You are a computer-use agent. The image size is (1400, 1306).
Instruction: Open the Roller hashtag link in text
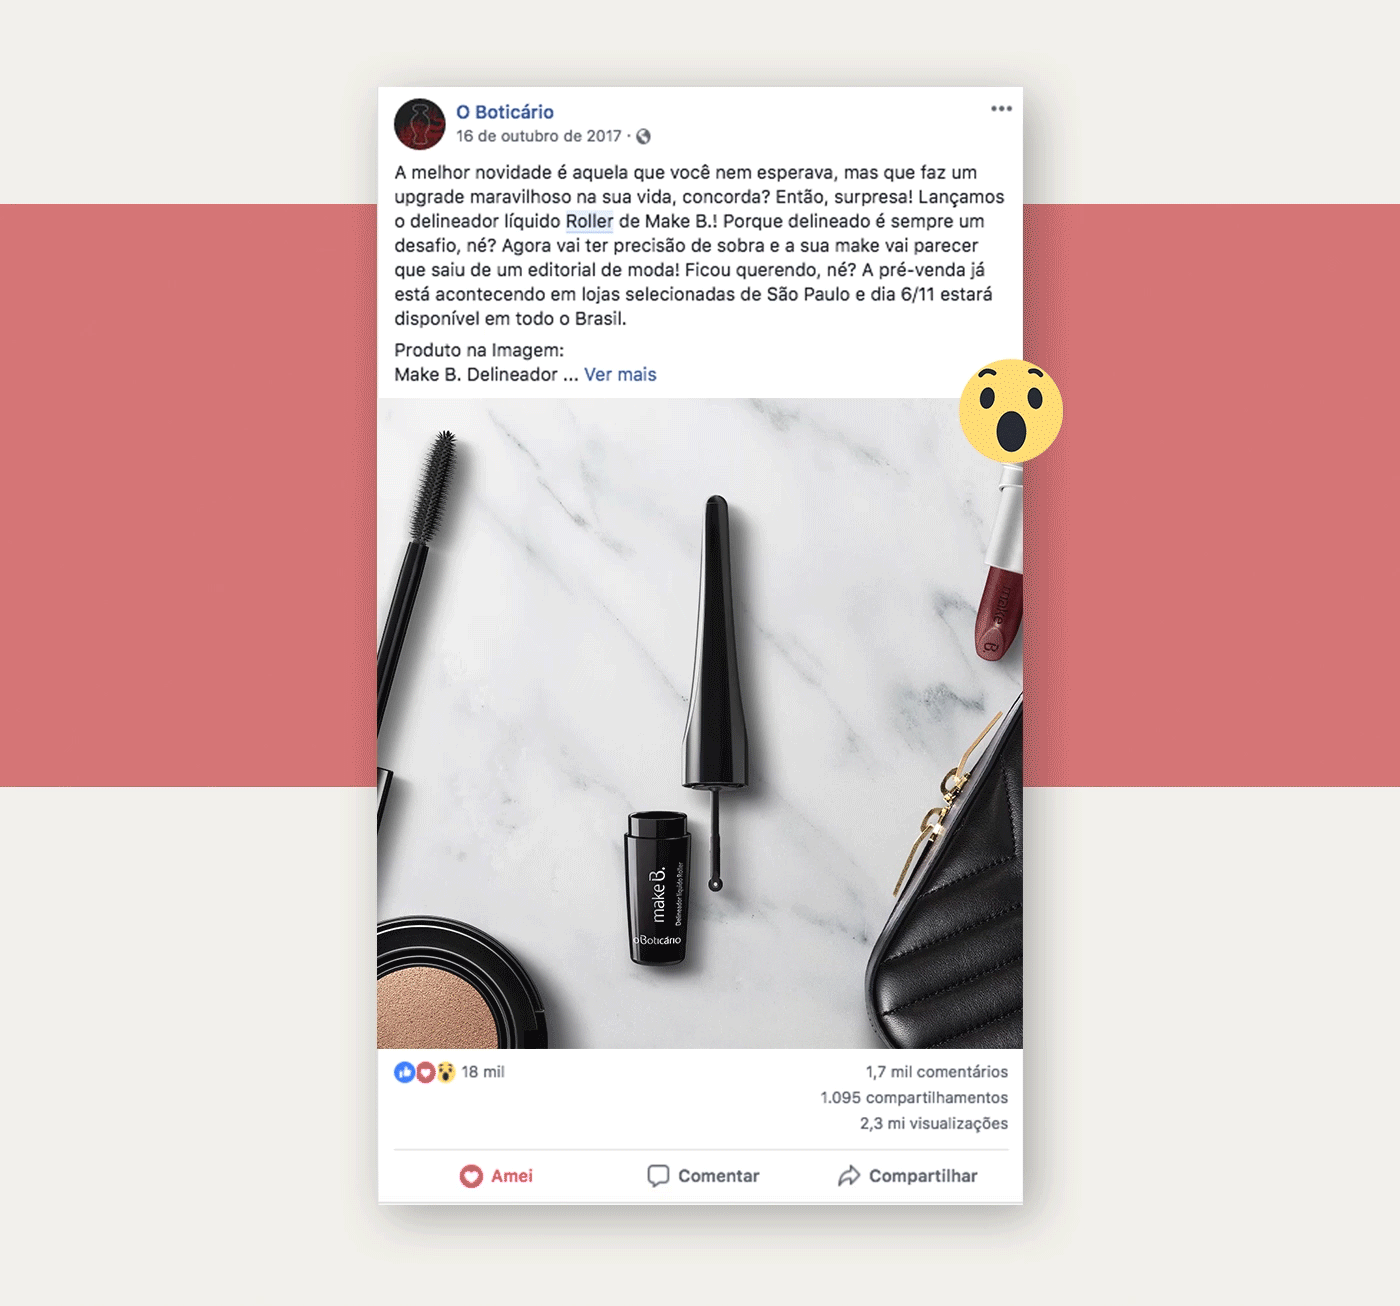coord(589,221)
